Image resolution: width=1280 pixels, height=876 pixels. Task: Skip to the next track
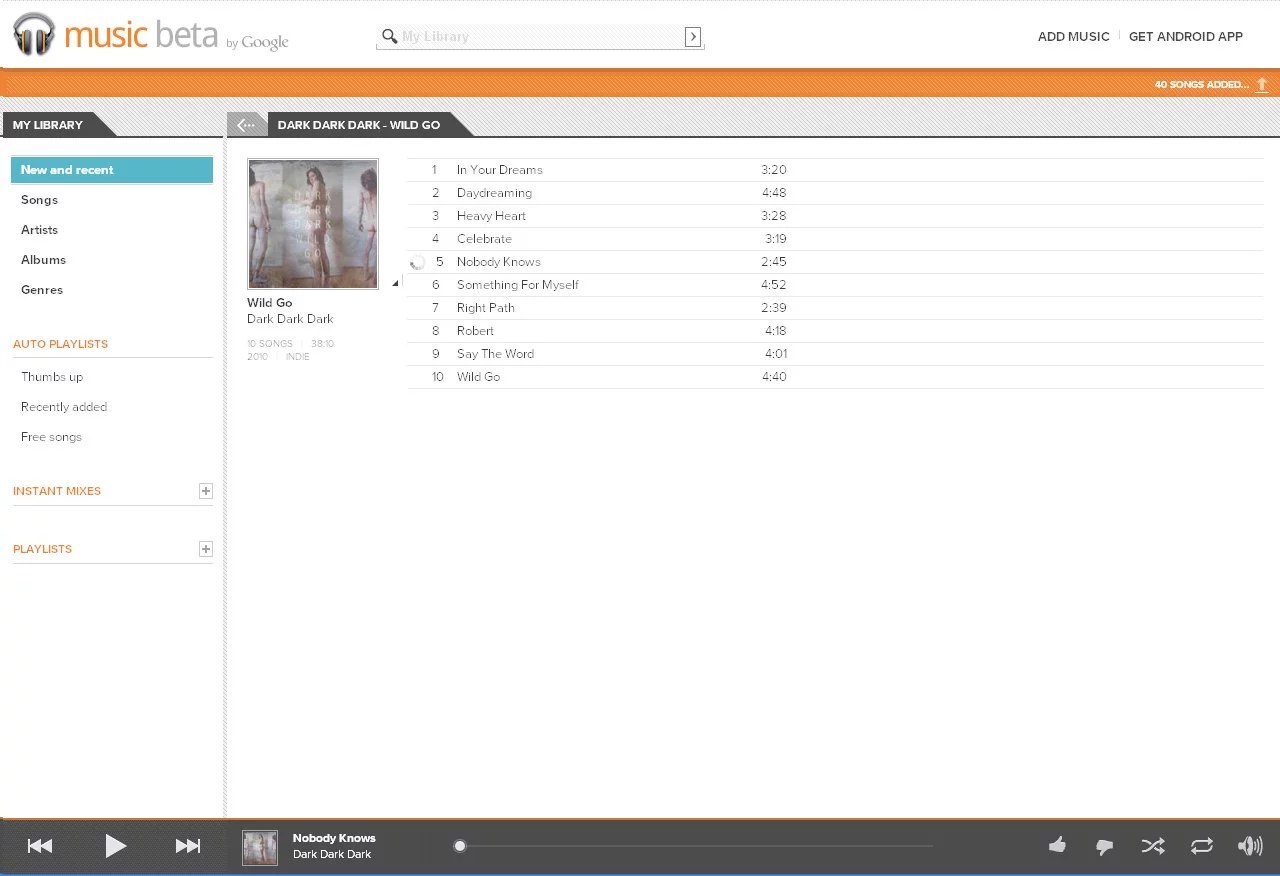(x=188, y=846)
